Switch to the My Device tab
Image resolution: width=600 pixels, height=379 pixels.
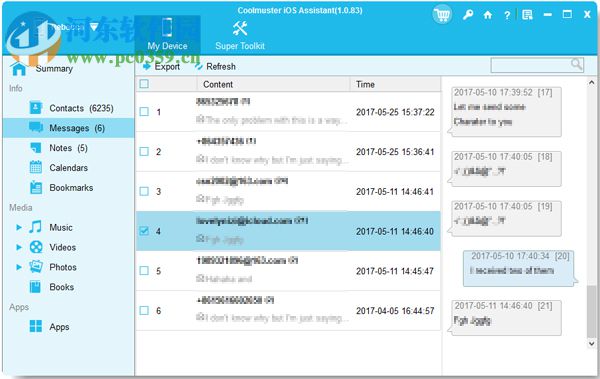167,34
